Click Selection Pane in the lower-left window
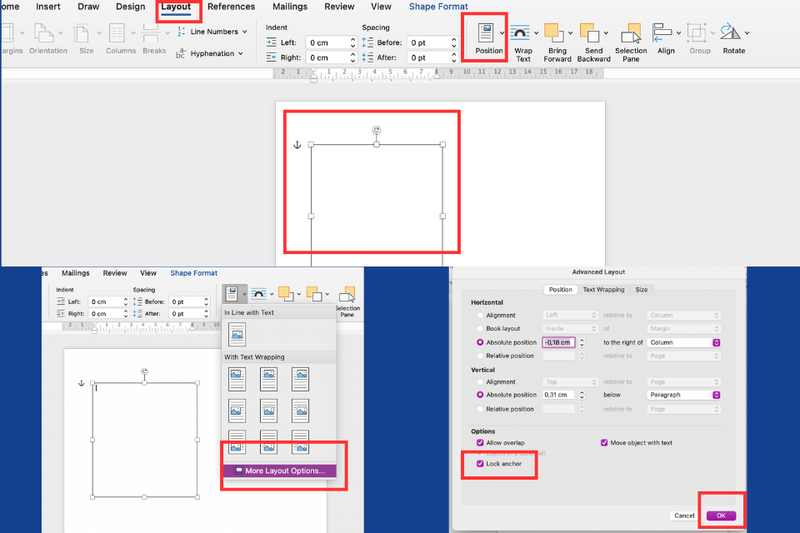The image size is (800, 533). pyautogui.click(x=347, y=301)
